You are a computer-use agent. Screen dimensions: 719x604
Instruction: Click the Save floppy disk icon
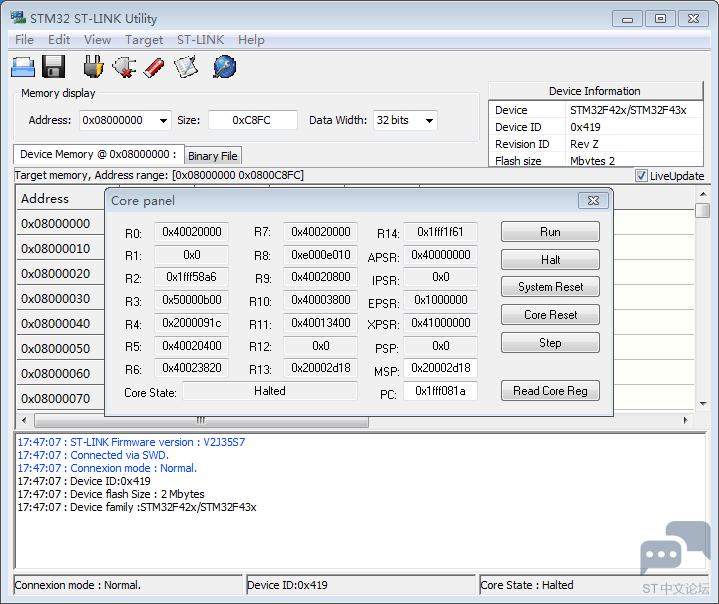coord(54,67)
